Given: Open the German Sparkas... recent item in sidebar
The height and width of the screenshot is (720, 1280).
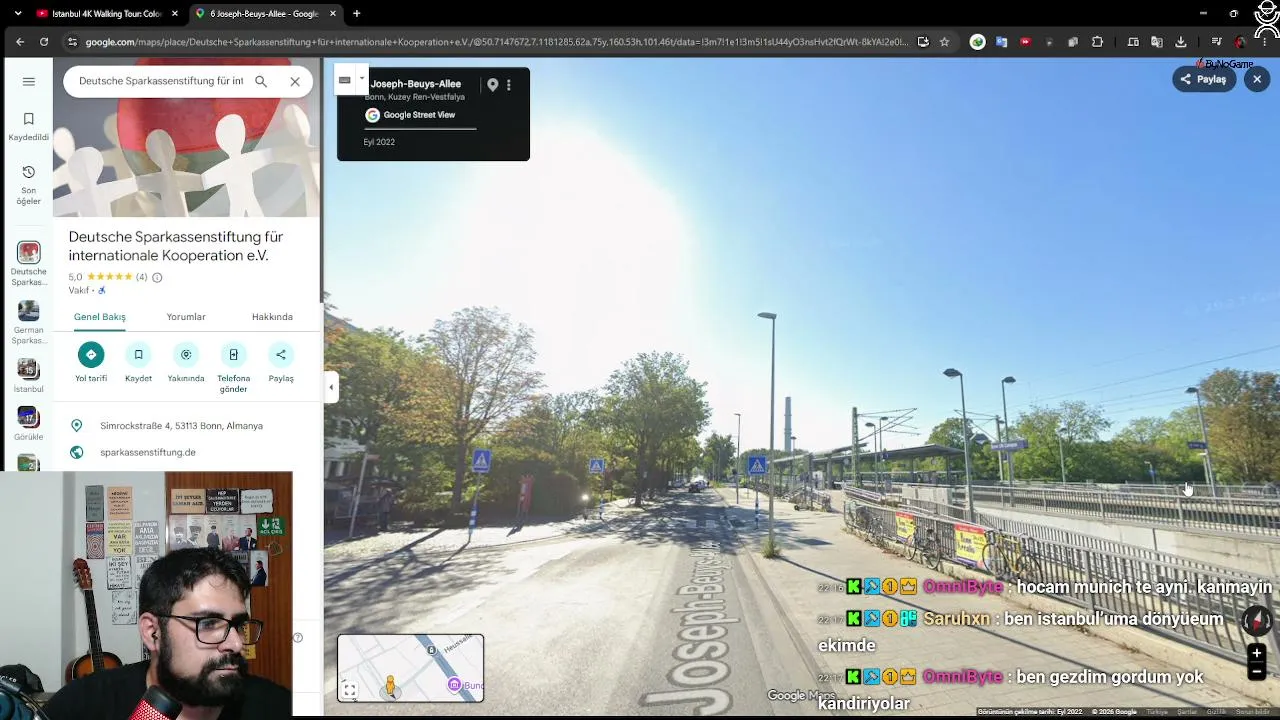Looking at the screenshot, I should coord(29,322).
